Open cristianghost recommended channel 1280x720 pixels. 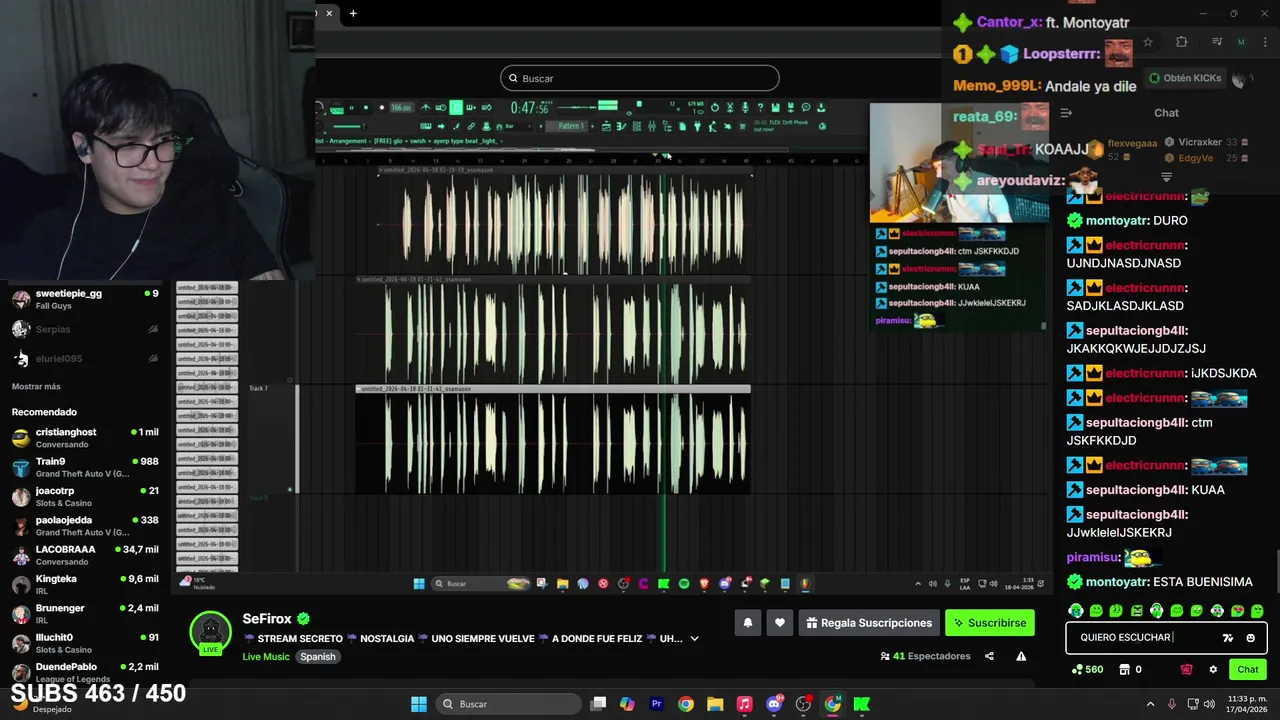point(85,438)
